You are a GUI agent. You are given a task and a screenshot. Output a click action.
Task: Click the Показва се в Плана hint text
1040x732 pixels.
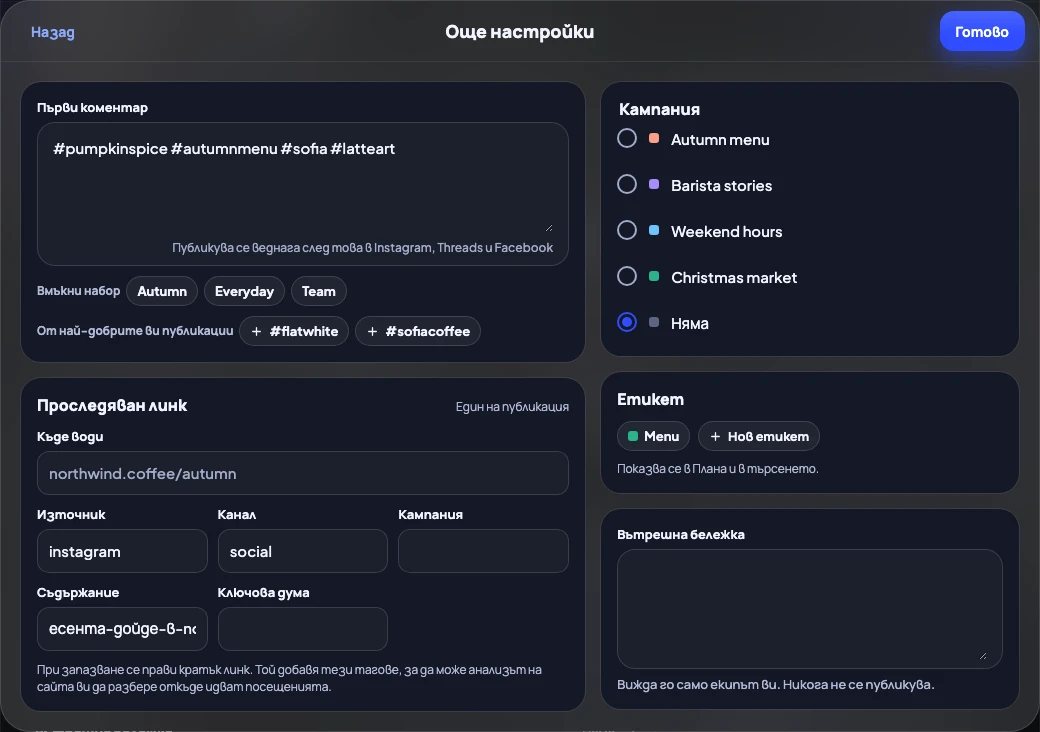tap(718, 469)
